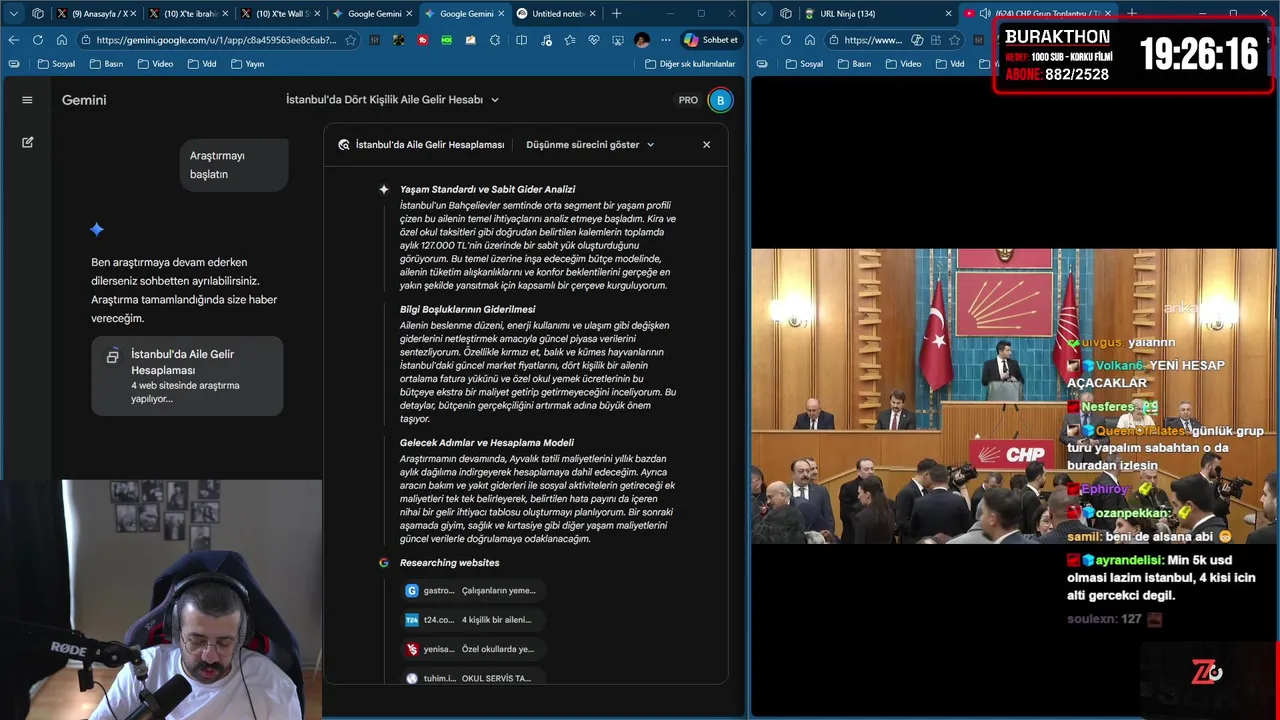The height and width of the screenshot is (720, 1280).
Task: Open the tuhim.i... 'OKUL SERVİS TA...' source chip
Action: tap(472, 677)
